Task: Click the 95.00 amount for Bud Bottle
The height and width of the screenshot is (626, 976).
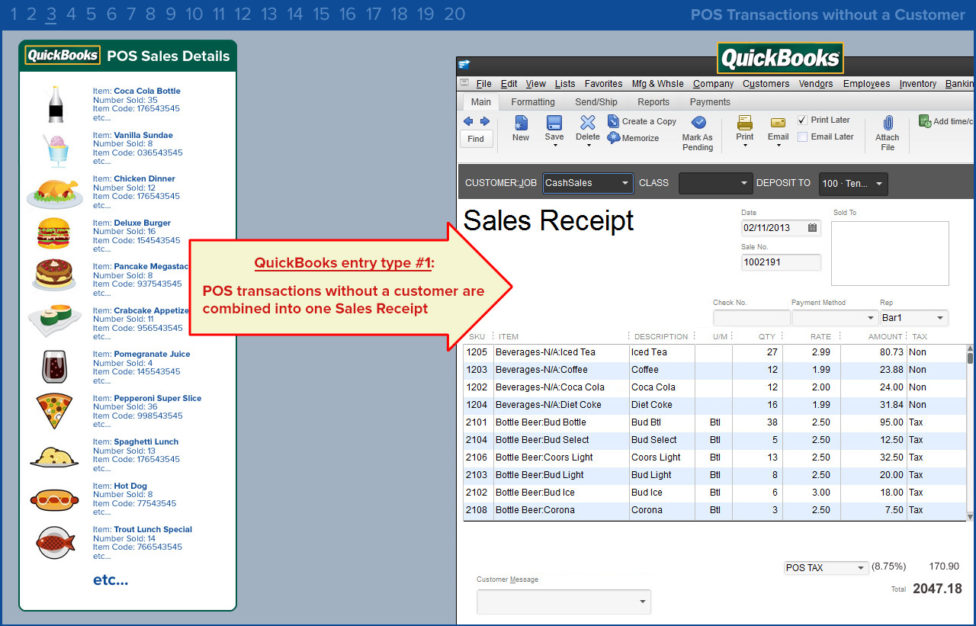Action: tap(873, 423)
